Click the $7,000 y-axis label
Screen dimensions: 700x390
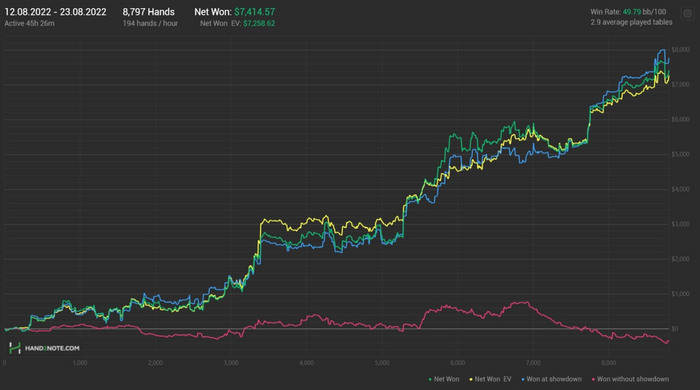(x=680, y=84)
